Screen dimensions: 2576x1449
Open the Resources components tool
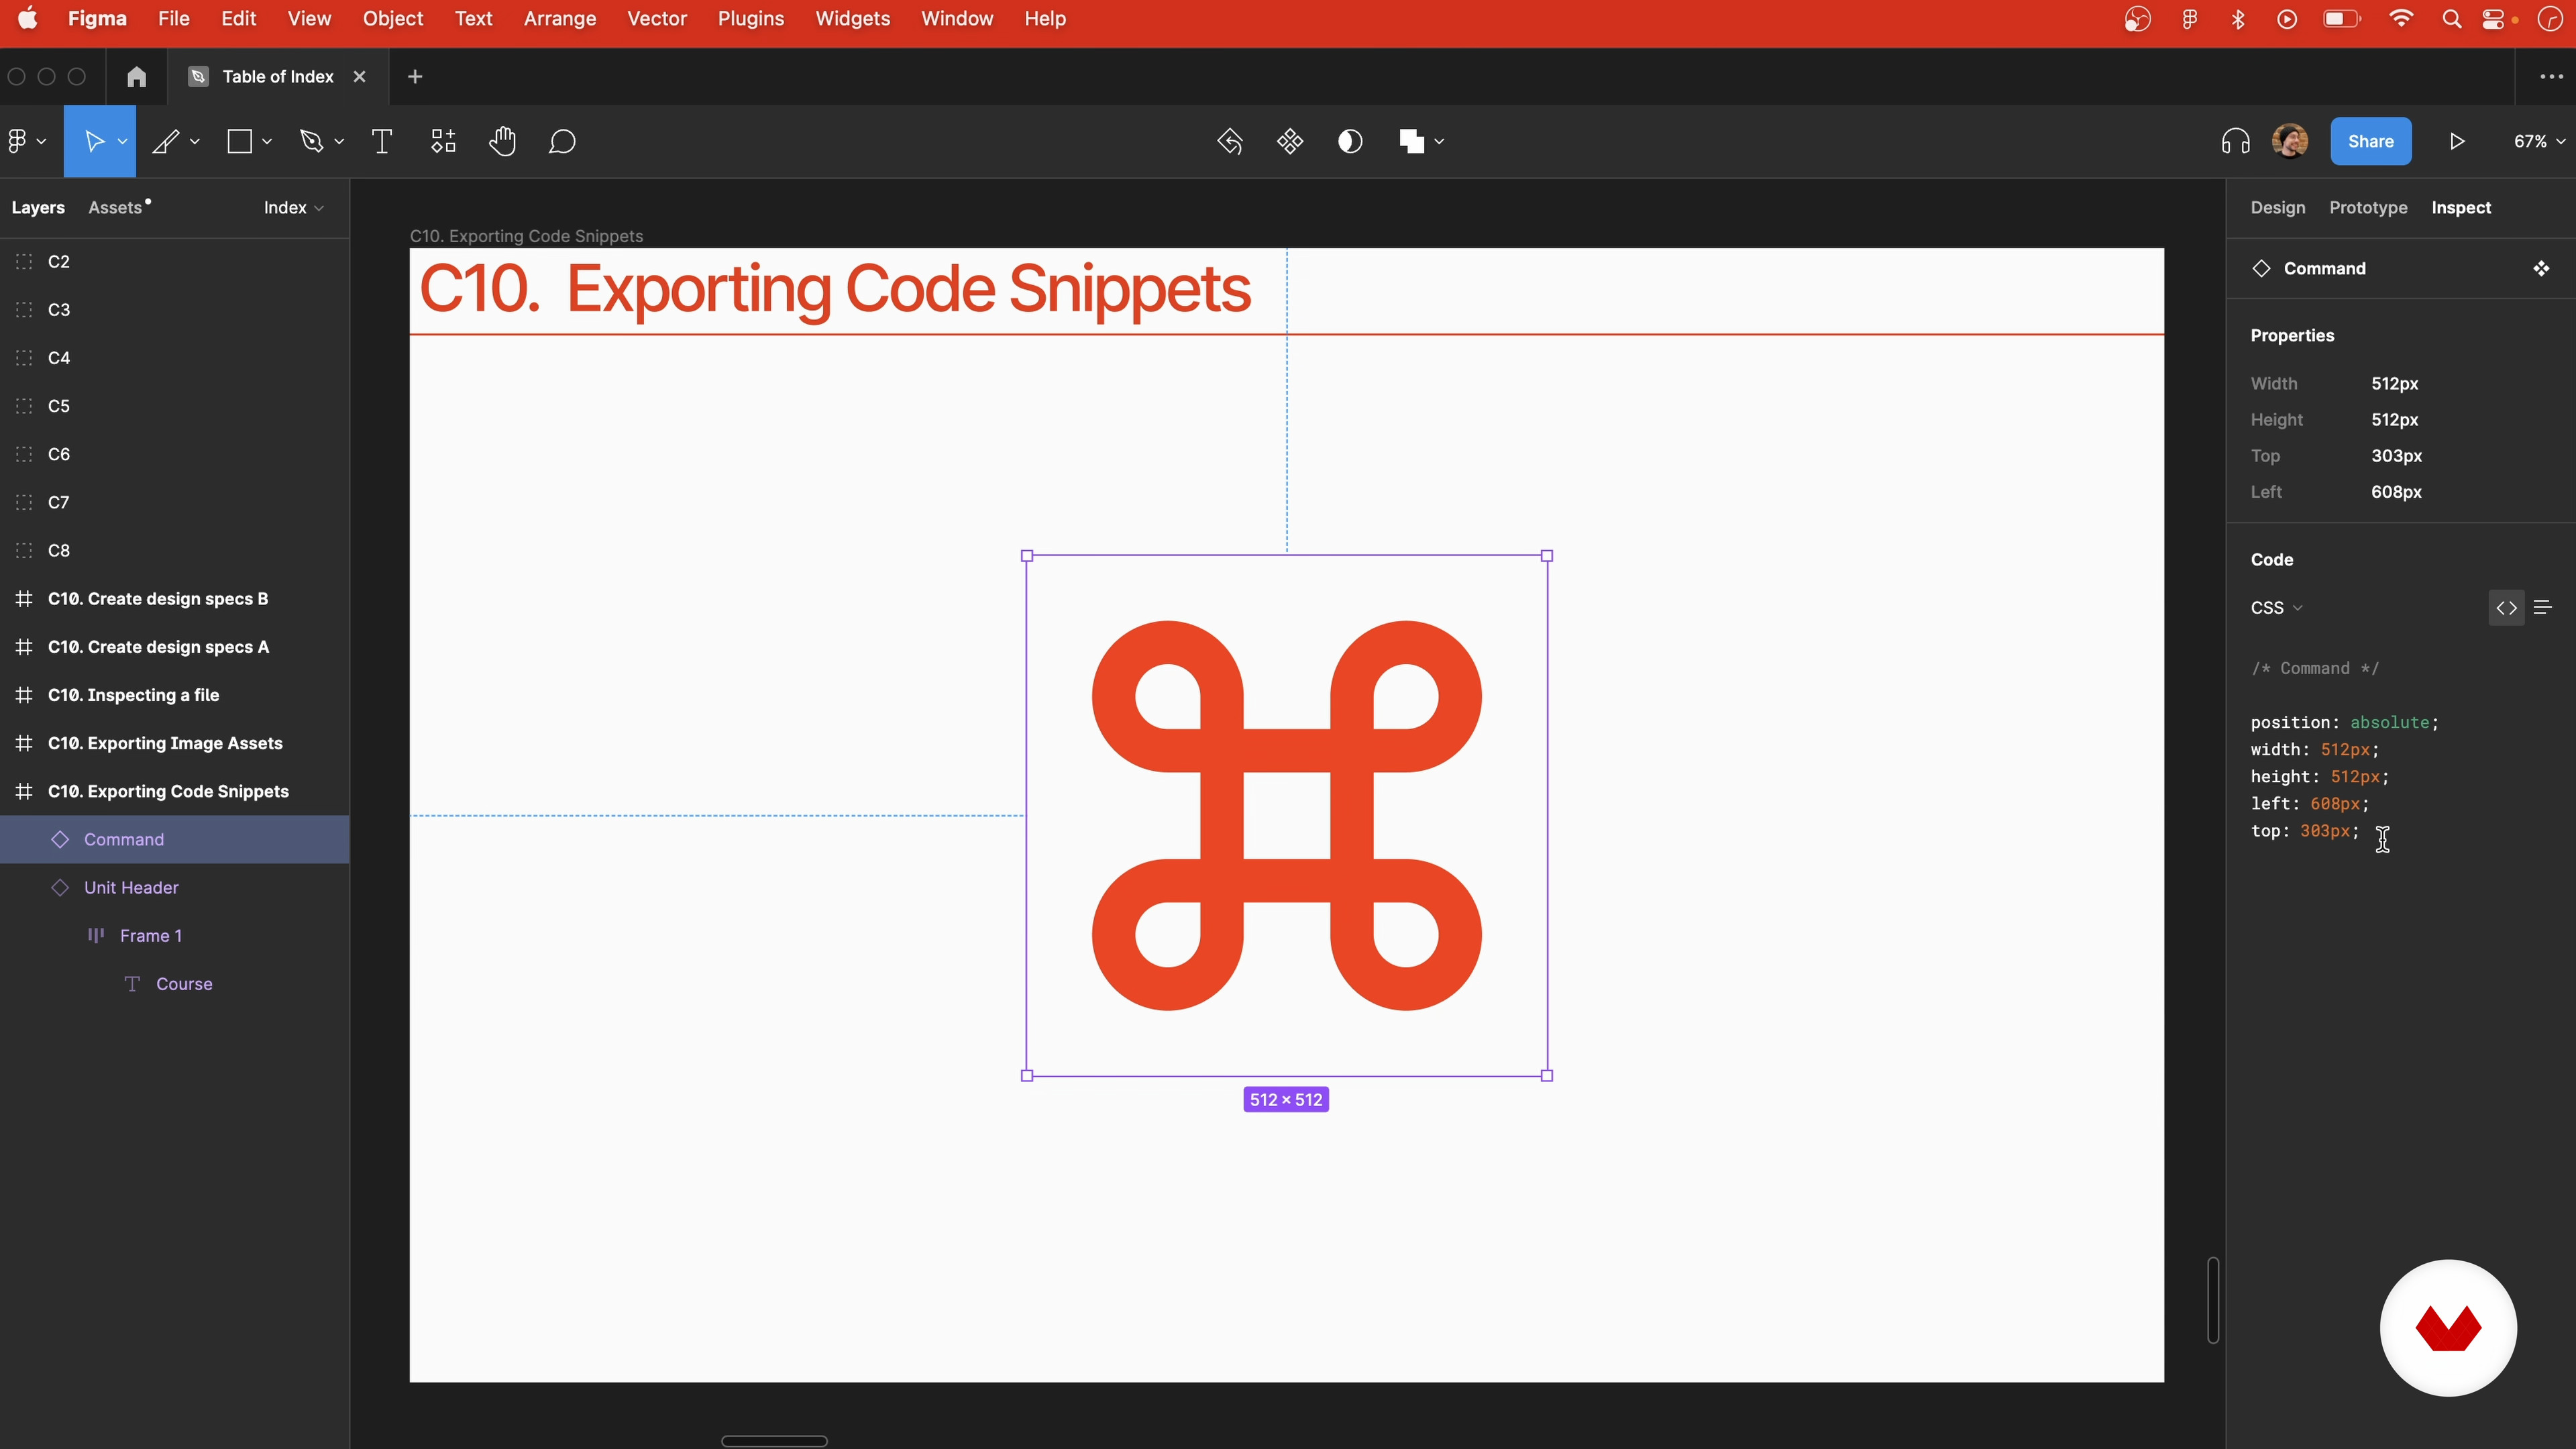[443, 141]
